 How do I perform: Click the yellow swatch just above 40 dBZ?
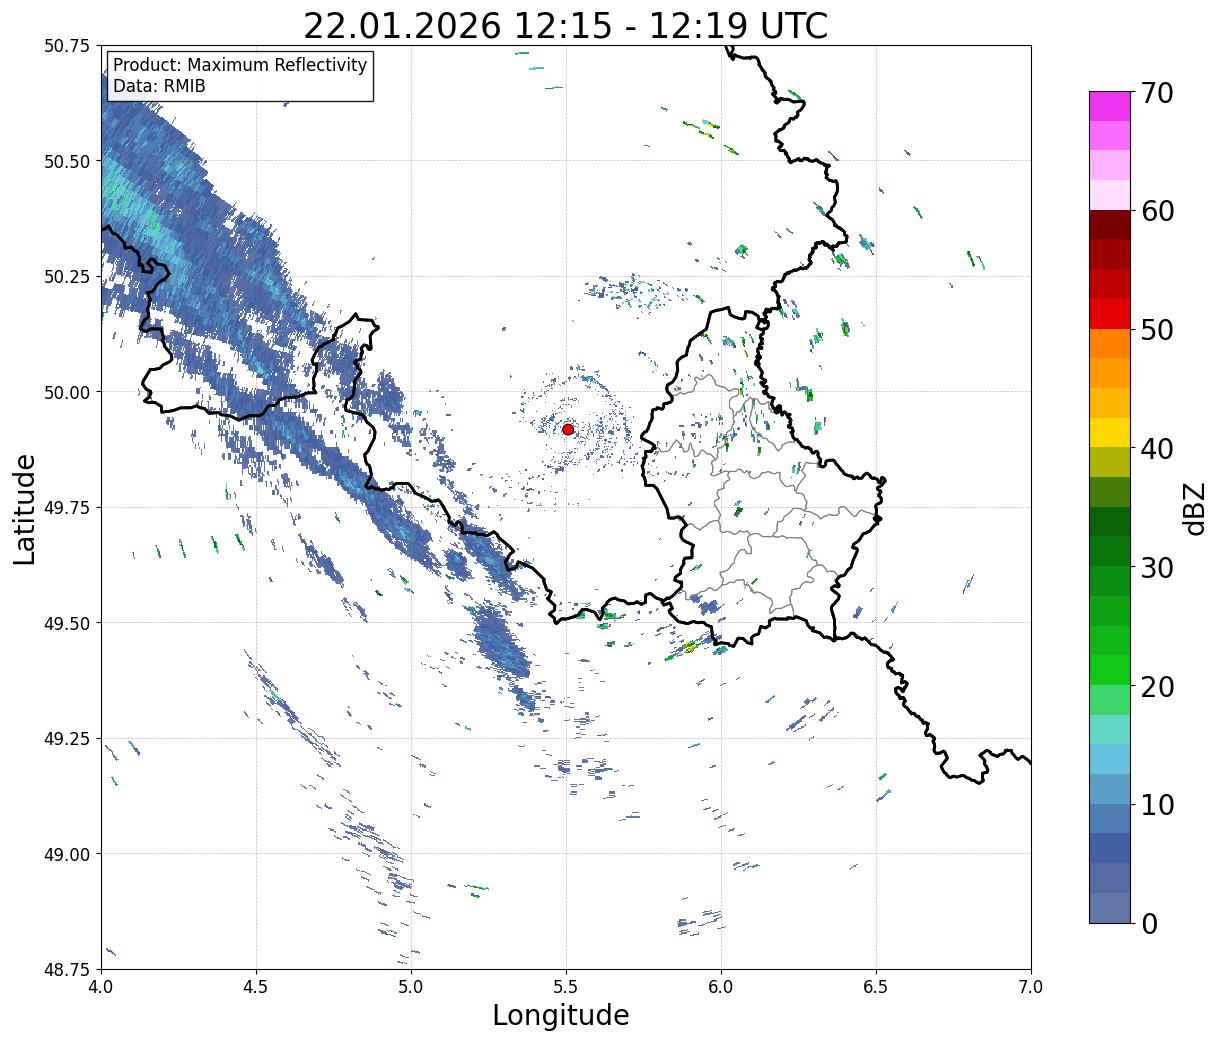(x=1110, y=432)
